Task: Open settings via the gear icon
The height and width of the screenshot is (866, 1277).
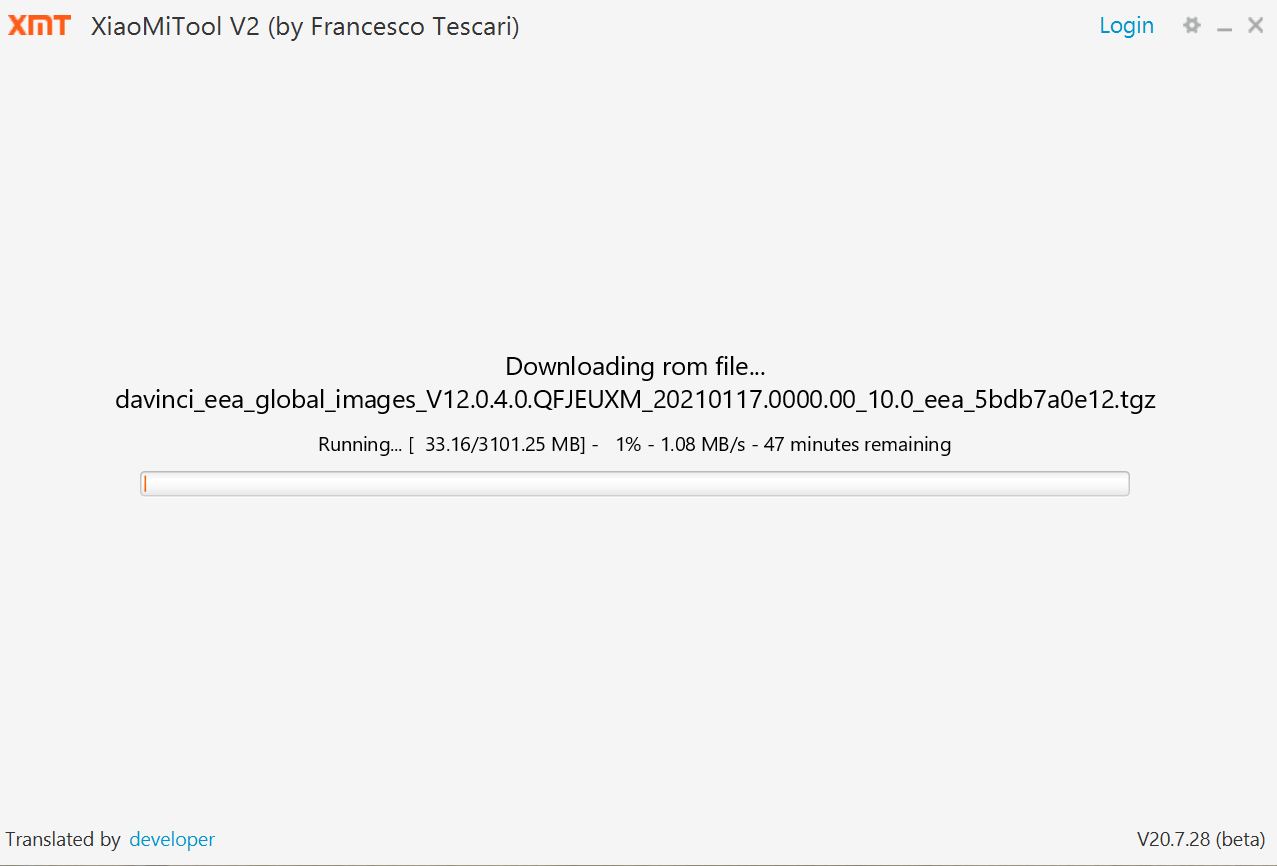Action: click(1191, 26)
